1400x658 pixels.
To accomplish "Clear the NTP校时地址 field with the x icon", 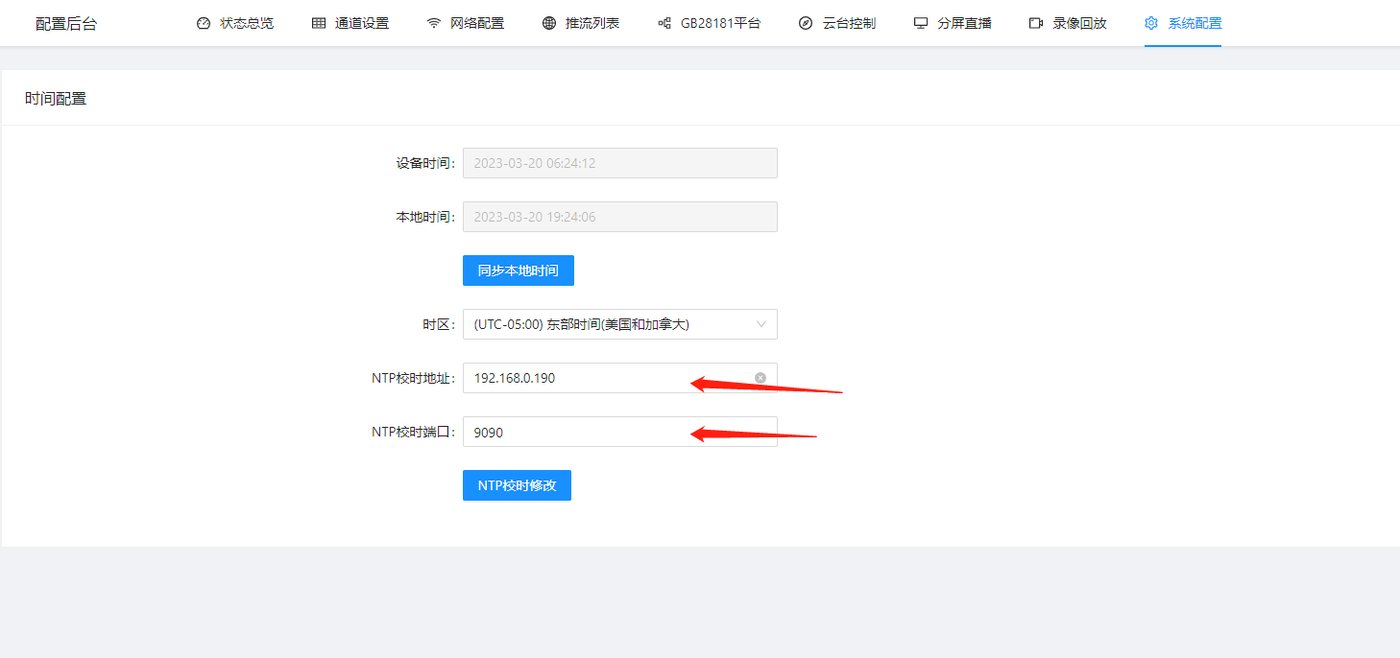I will (760, 378).
